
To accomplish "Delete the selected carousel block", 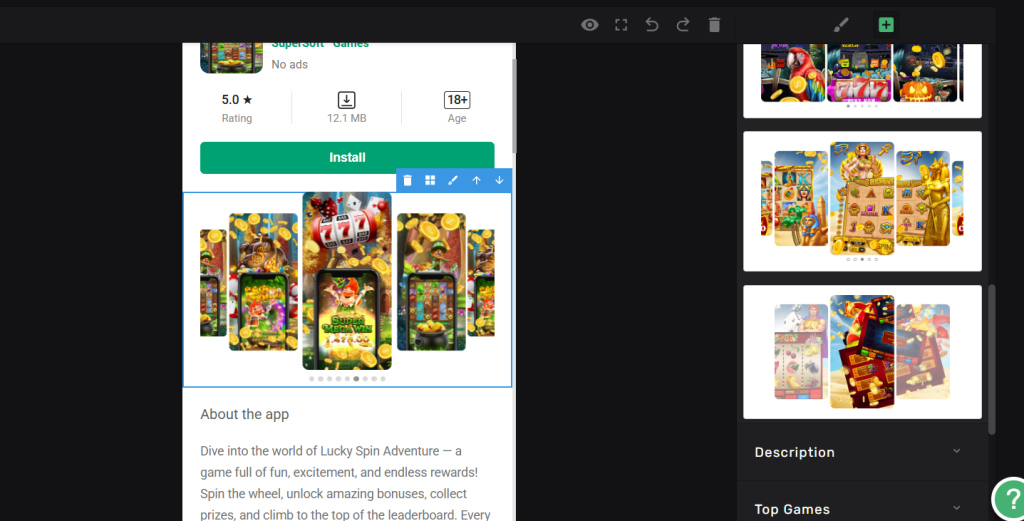I will click(x=408, y=180).
